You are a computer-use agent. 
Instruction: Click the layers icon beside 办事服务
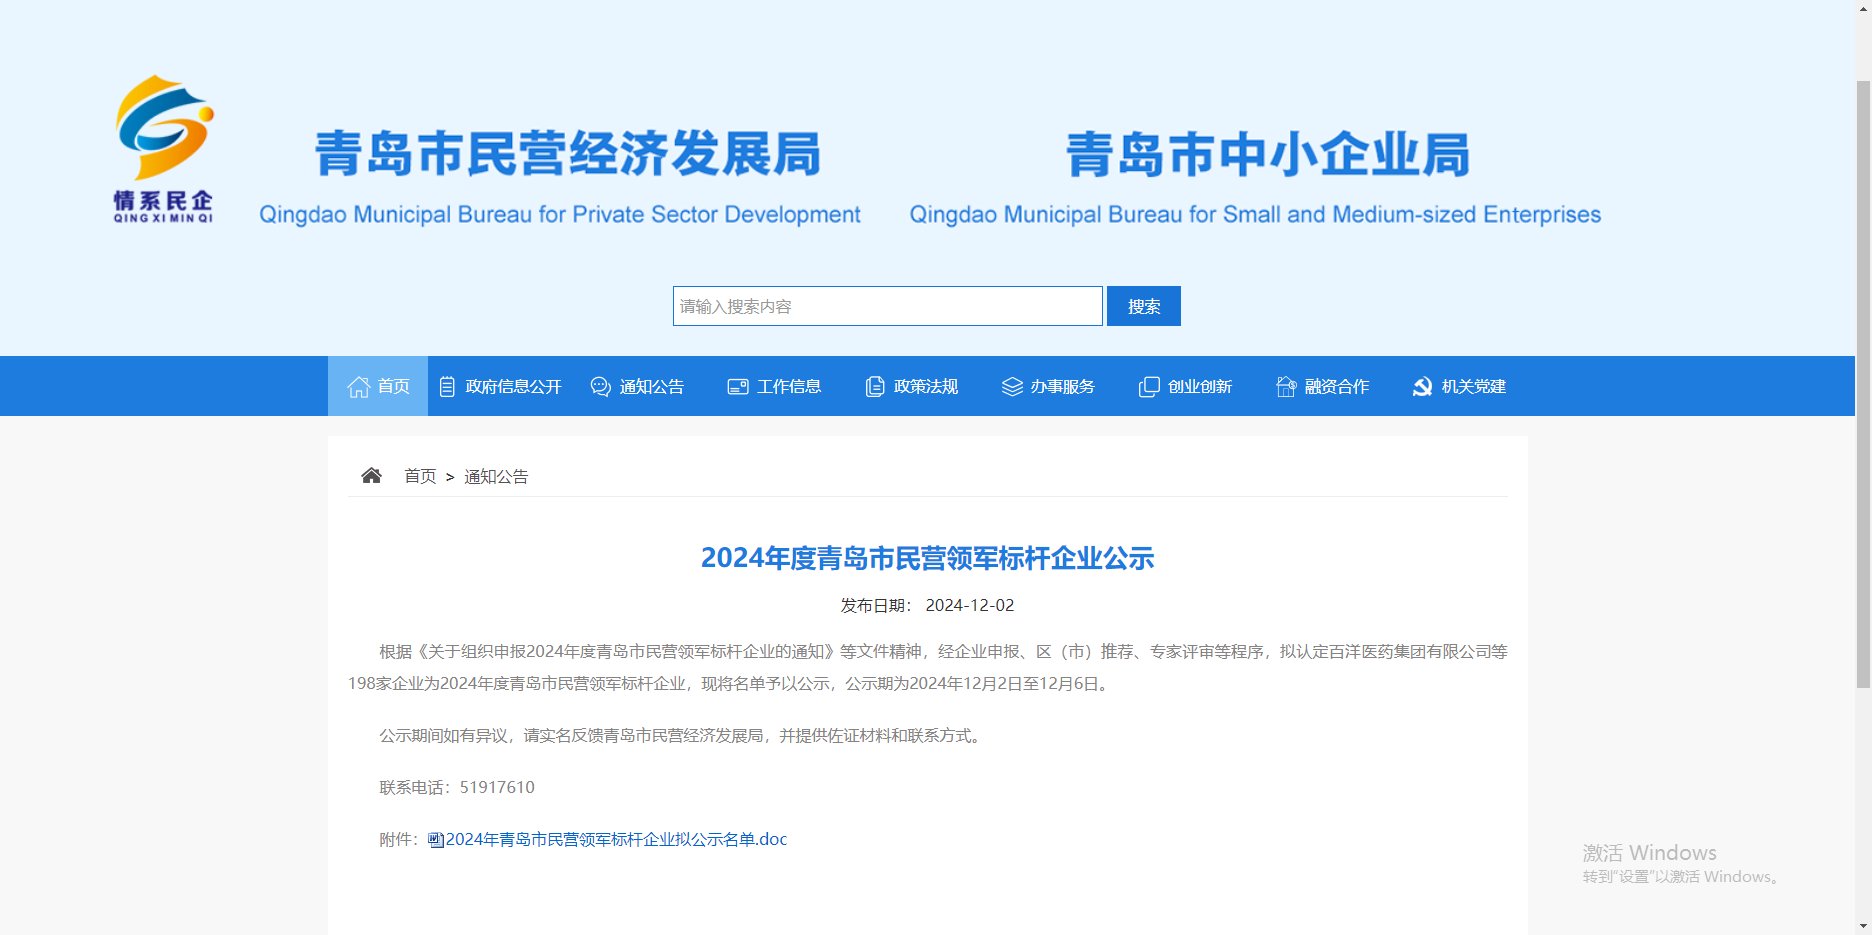(x=1012, y=387)
